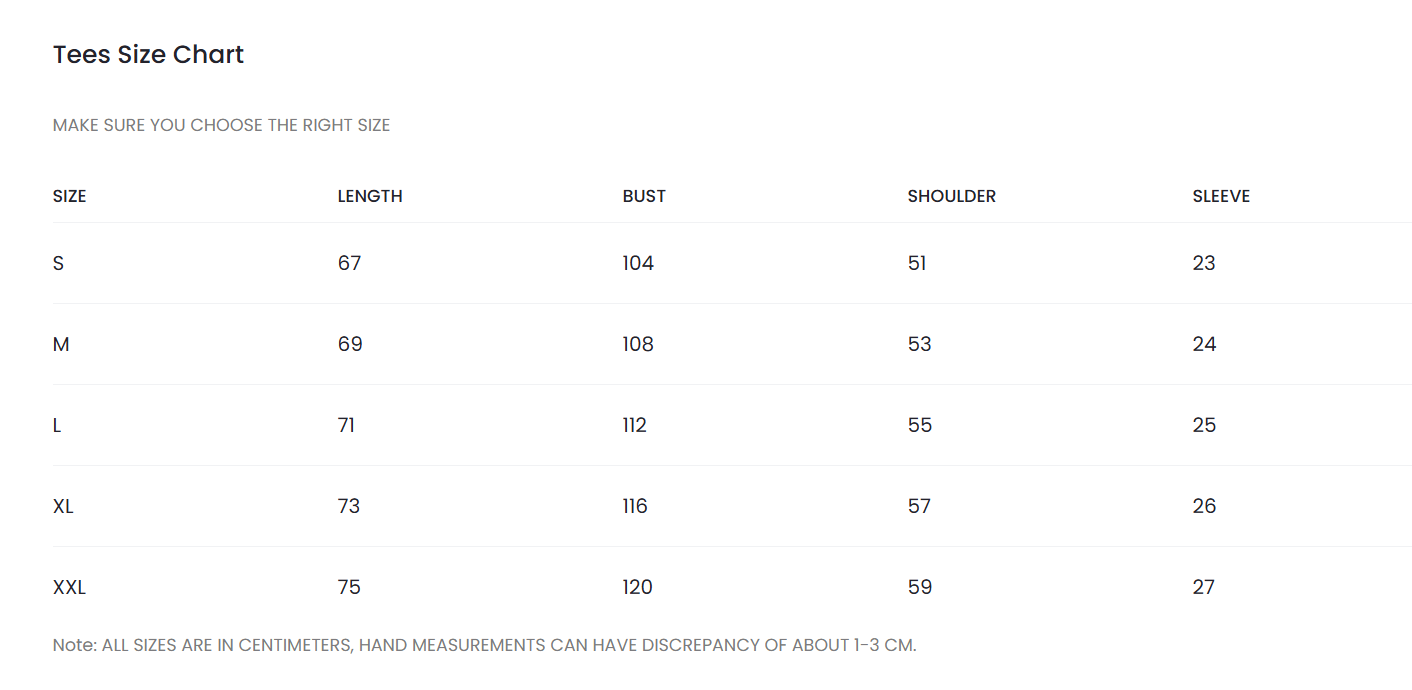Click the centimeters measurement note text
The image size is (1412, 690).
(x=485, y=645)
